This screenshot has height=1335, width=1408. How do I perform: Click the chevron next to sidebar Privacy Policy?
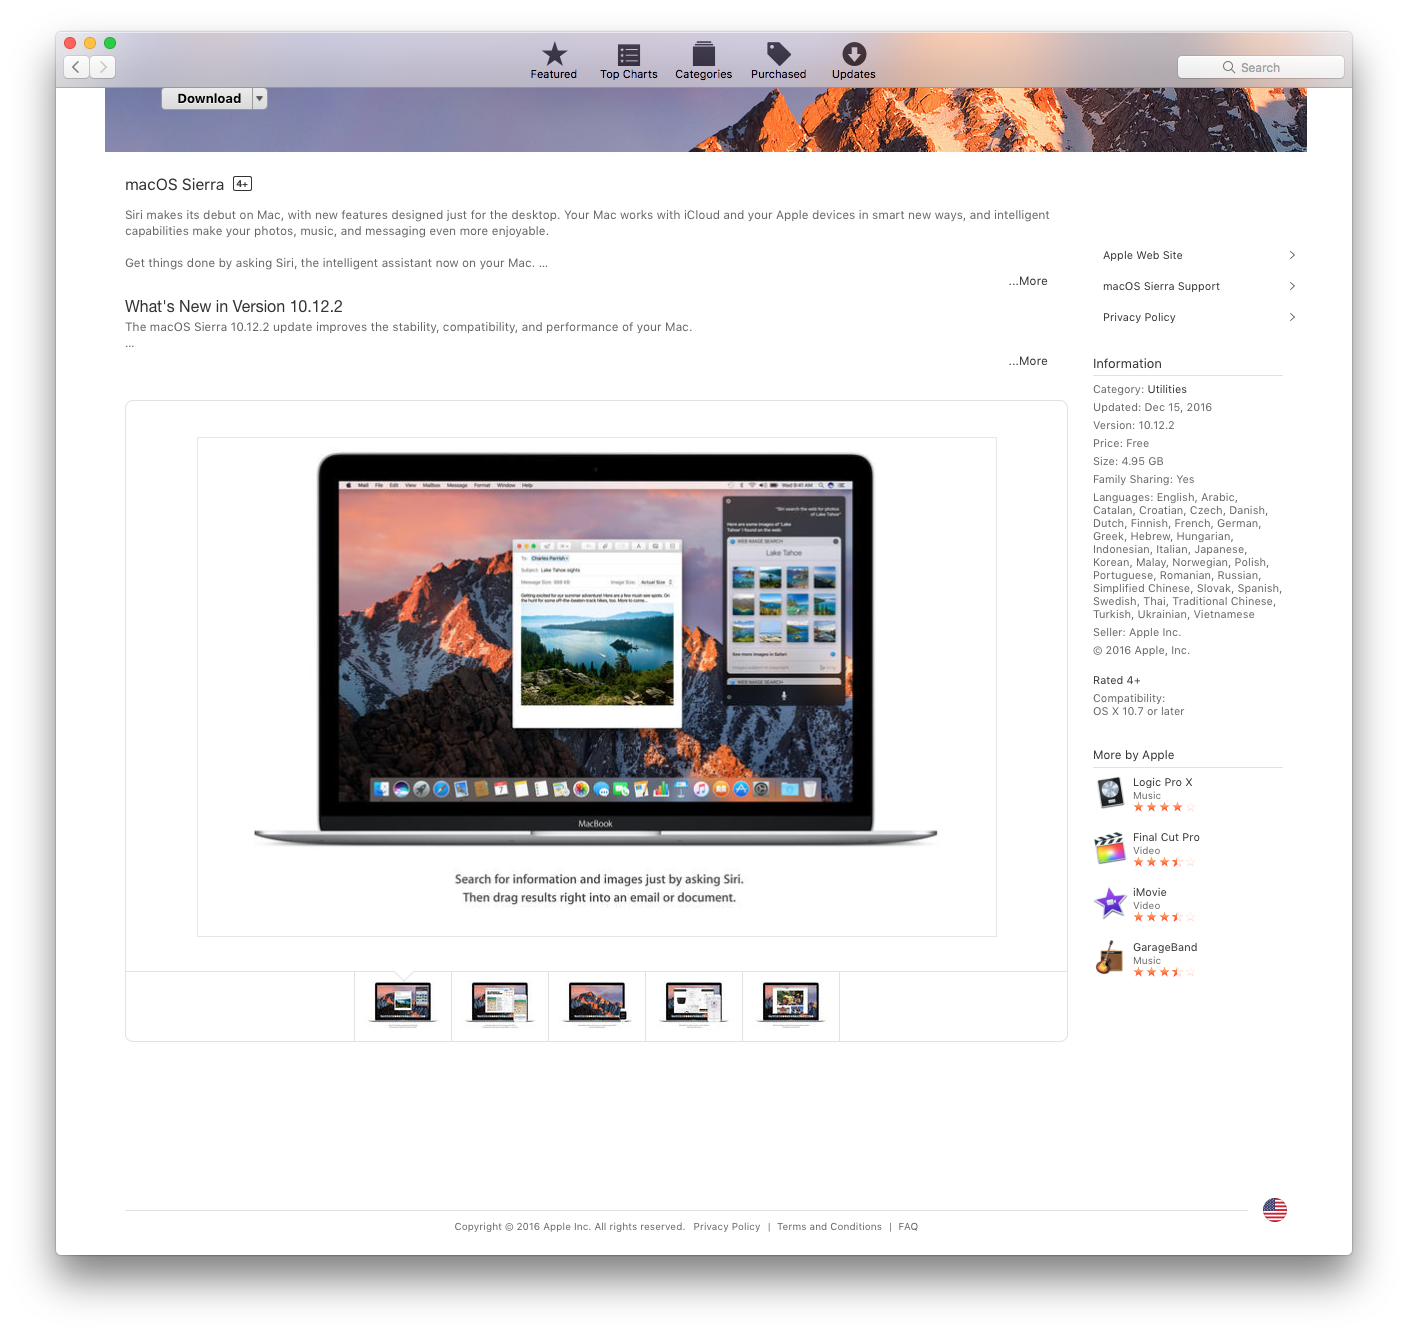tap(1292, 317)
